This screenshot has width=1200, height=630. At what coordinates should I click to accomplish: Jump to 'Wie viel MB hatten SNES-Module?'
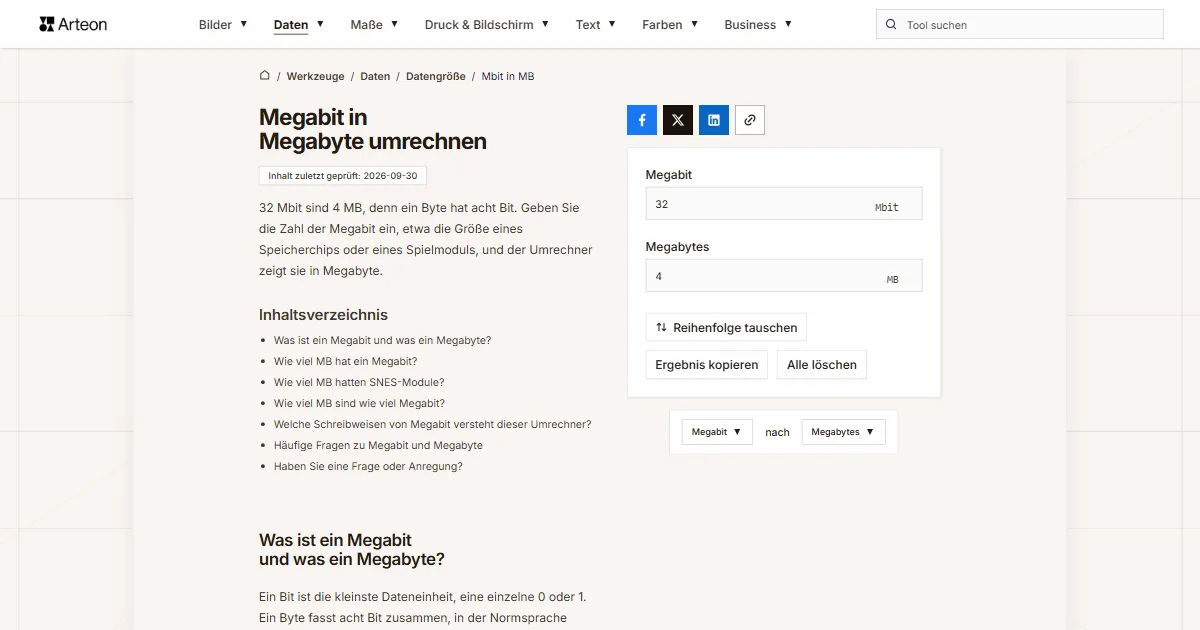[x=359, y=382]
